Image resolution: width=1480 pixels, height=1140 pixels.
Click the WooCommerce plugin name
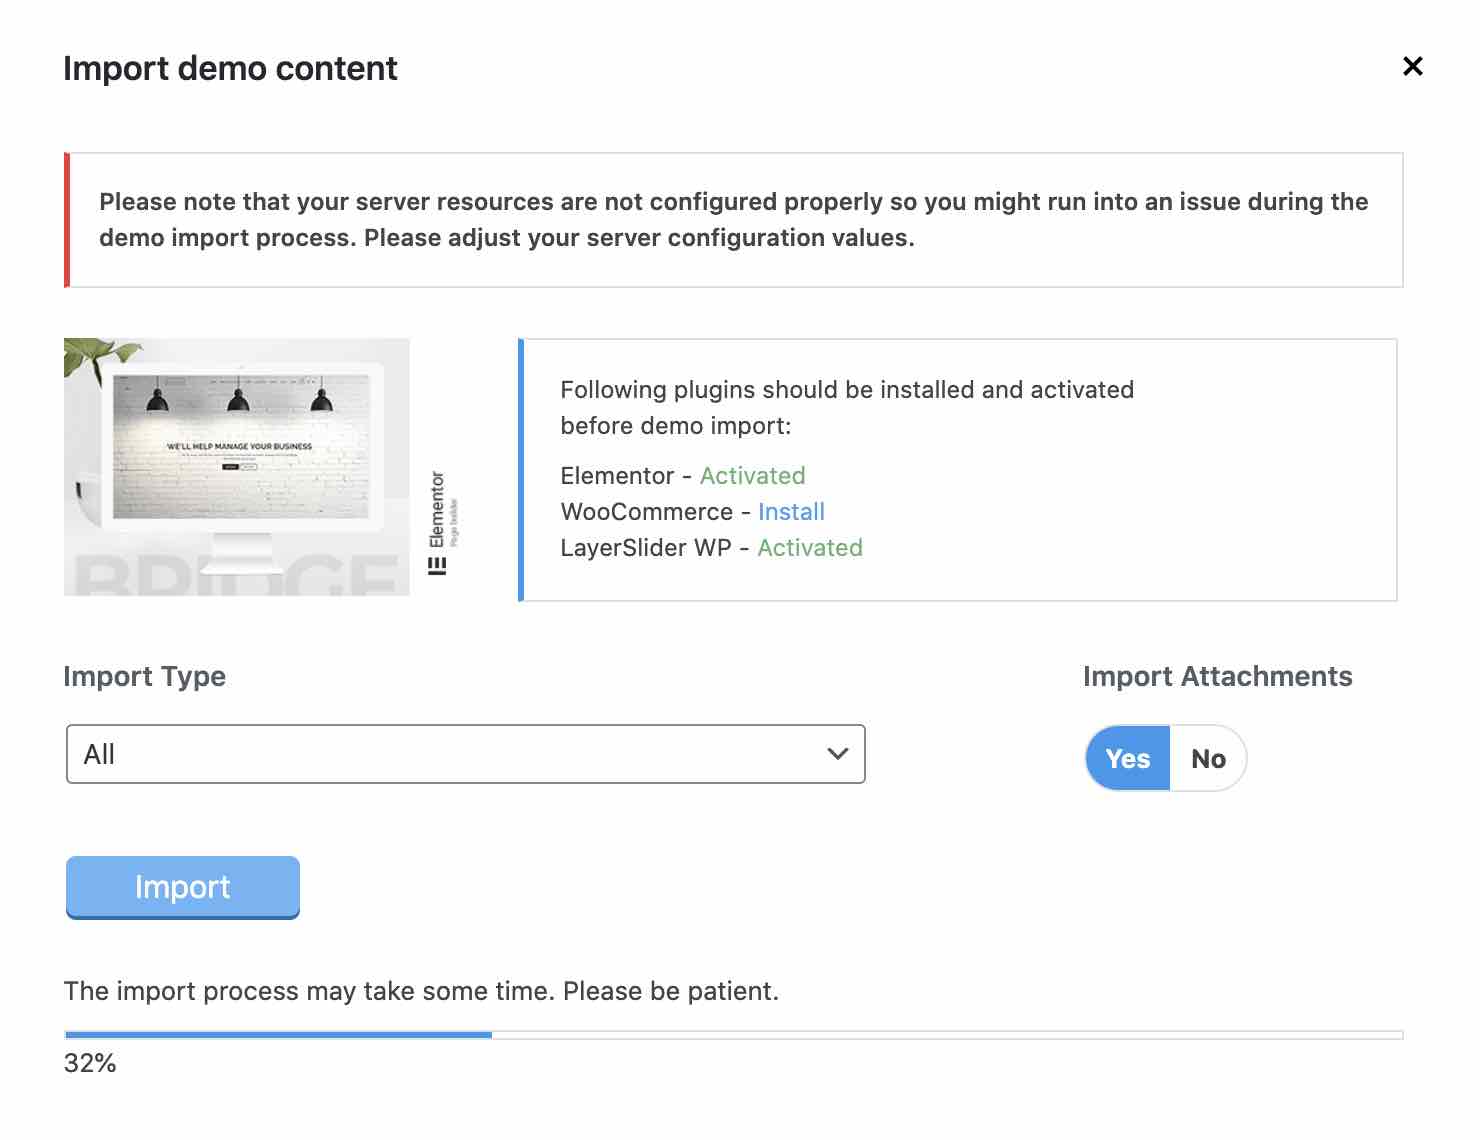coord(646,512)
